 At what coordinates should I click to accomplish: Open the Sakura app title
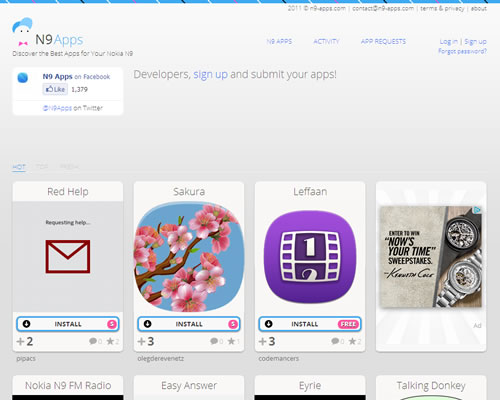[189, 192]
